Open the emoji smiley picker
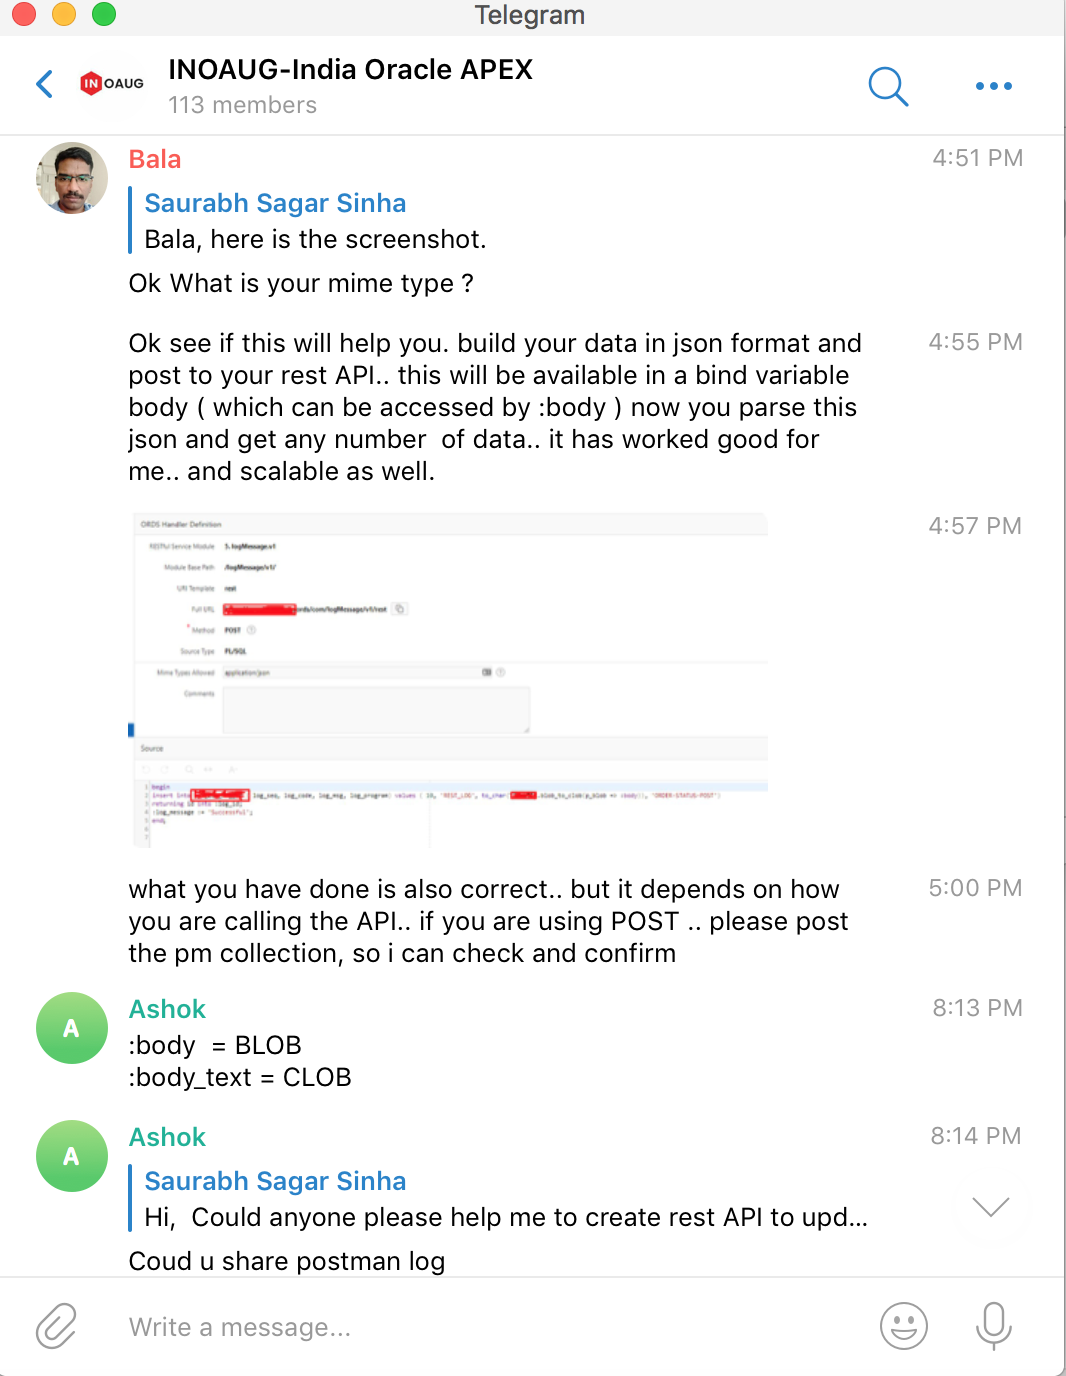 (x=903, y=1326)
